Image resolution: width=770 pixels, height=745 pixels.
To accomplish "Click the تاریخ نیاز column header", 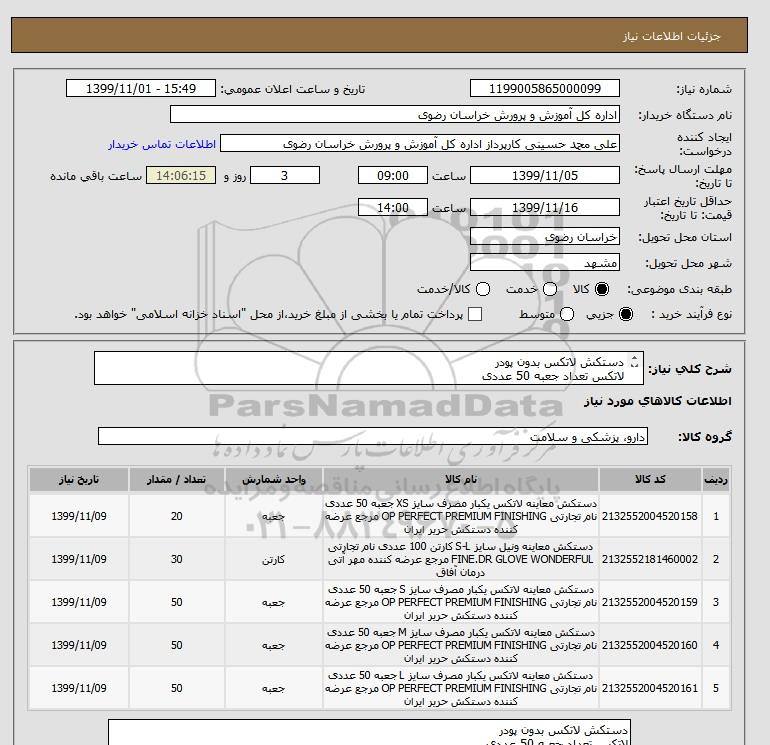I will (79, 479).
